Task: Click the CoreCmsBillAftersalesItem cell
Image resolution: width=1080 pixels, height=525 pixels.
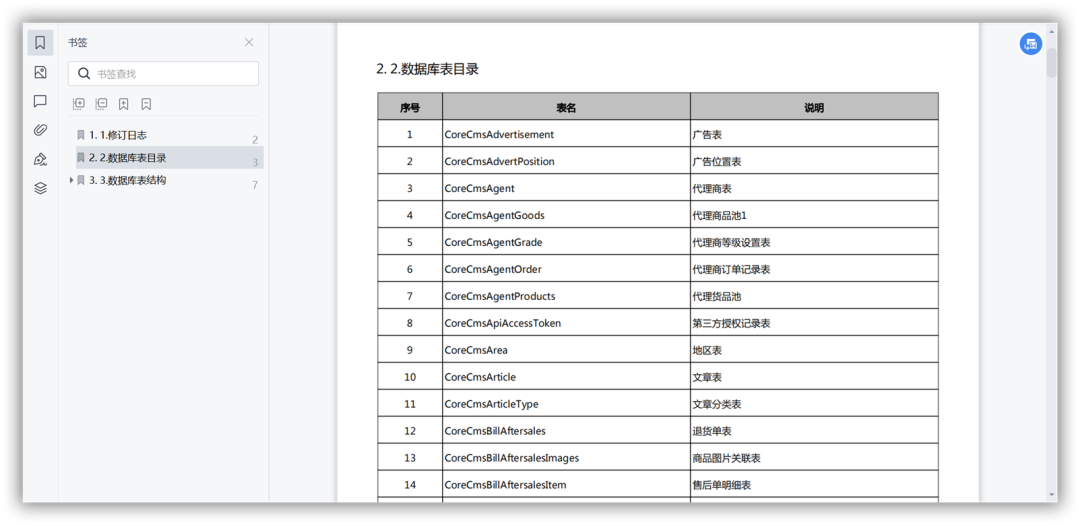Action: (566, 485)
